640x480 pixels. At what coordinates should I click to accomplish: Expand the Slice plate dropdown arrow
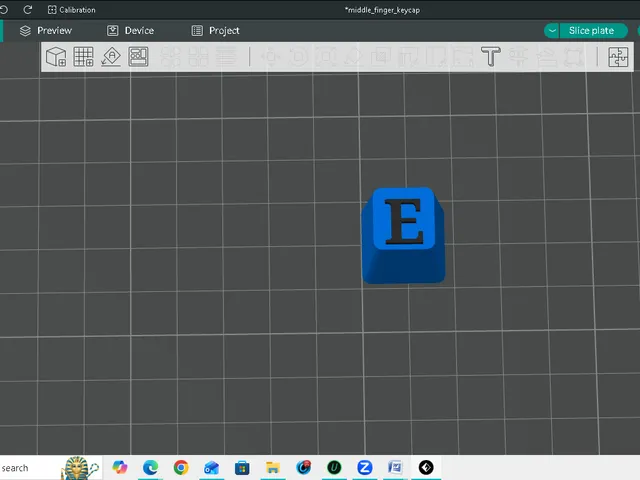pos(552,31)
